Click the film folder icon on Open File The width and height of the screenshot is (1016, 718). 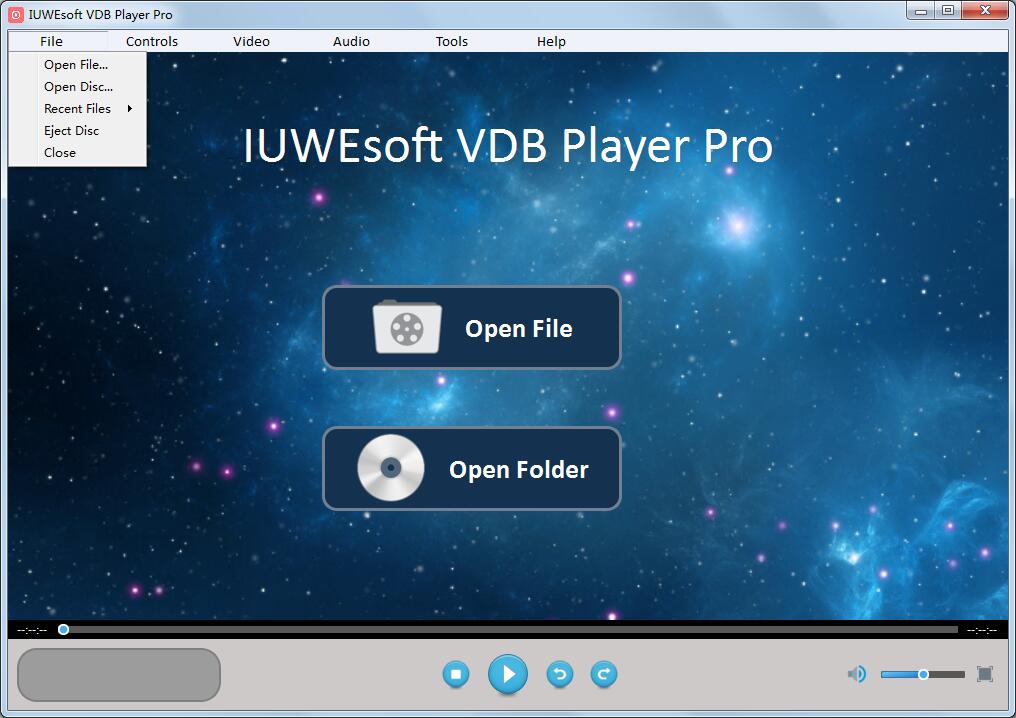[407, 327]
